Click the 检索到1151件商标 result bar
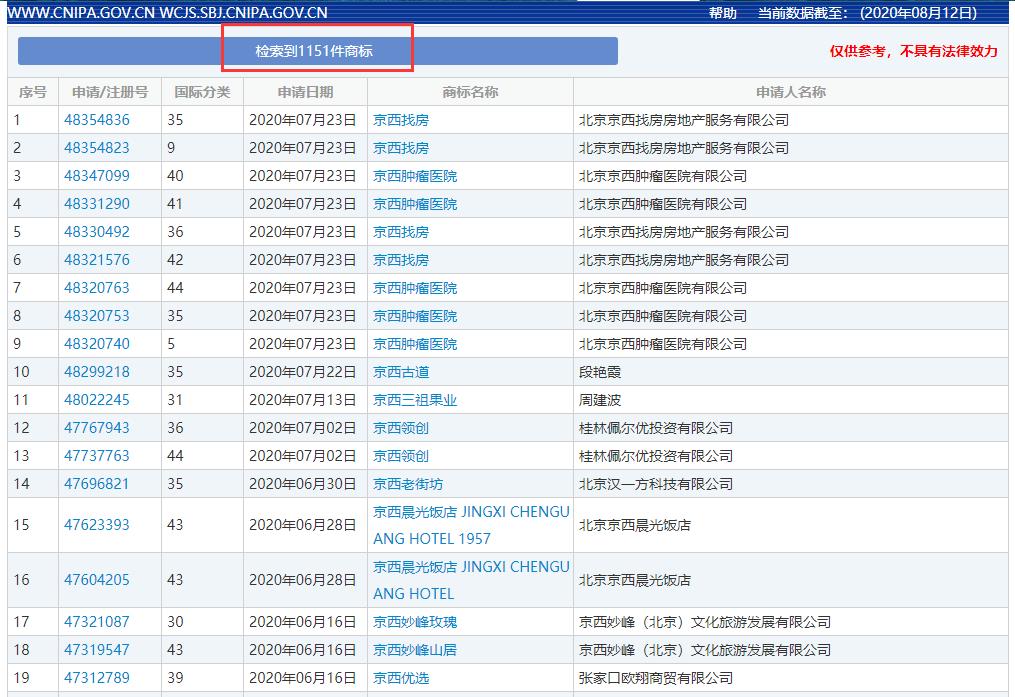The height and width of the screenshot is (697, 1015). coord(318,50)
